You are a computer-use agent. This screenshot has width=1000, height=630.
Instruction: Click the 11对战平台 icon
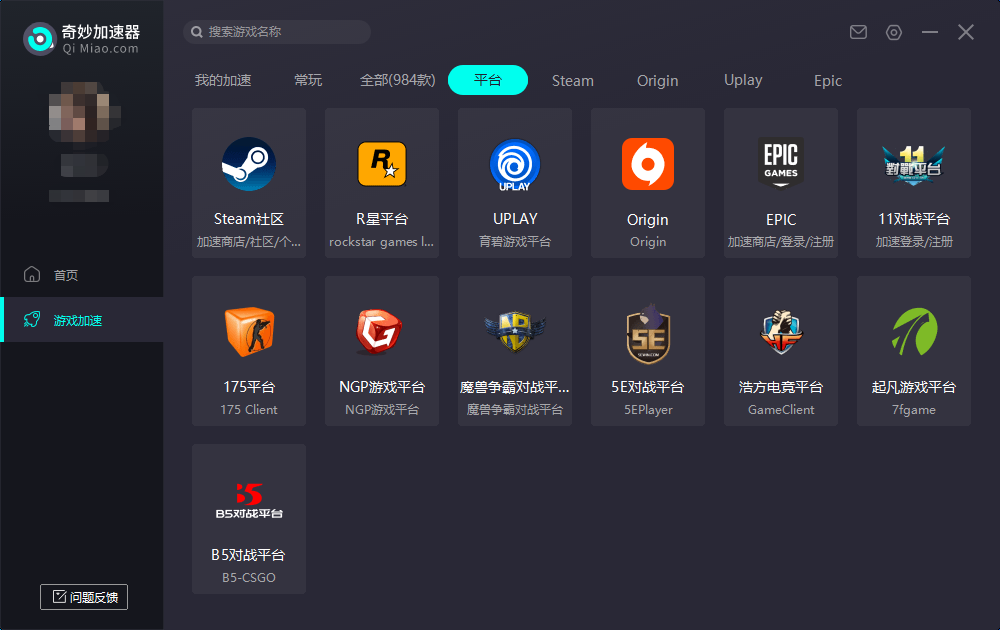(913, 164)
